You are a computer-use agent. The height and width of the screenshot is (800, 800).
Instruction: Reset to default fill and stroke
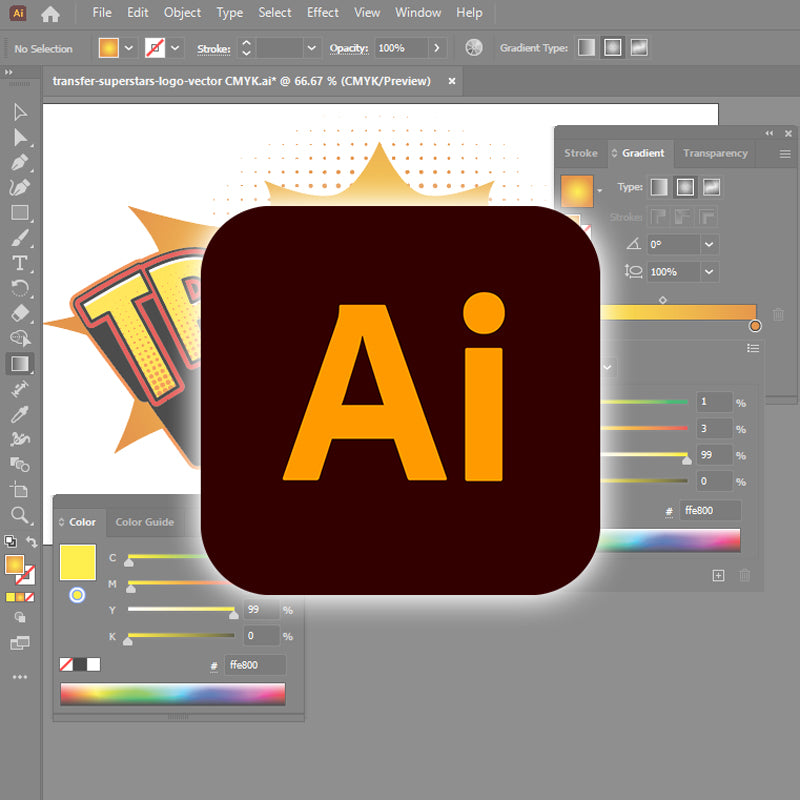(x=10, y=541)
